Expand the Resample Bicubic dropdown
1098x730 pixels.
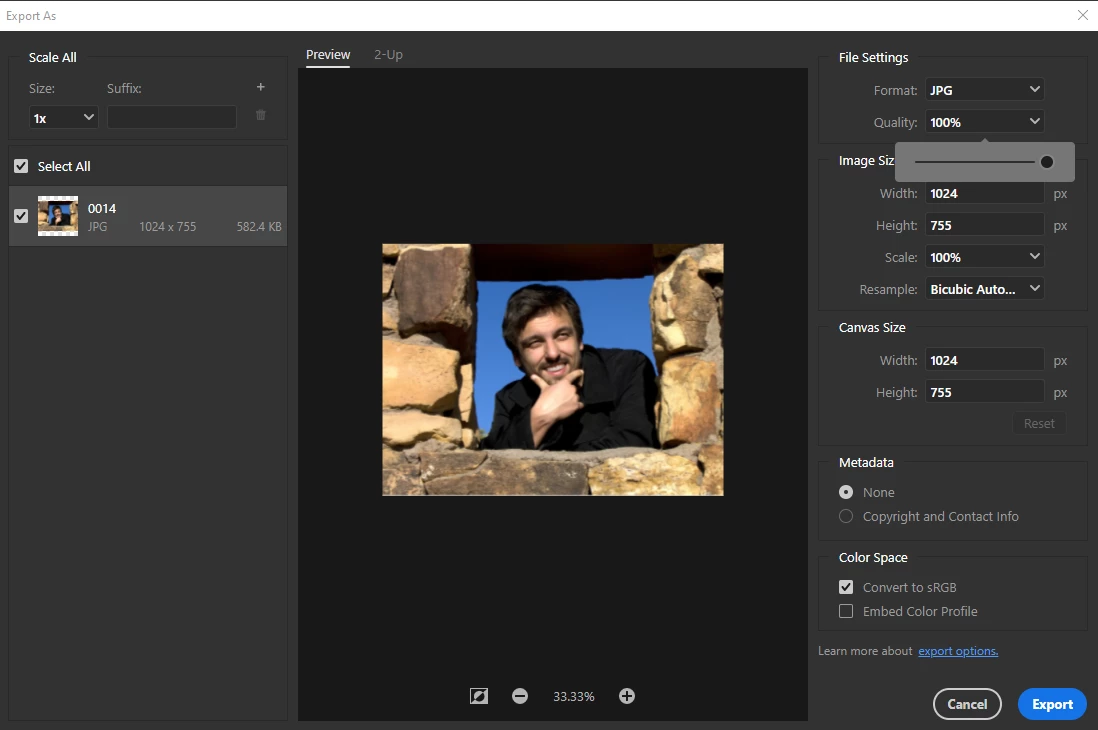click(x=984, y=289)
